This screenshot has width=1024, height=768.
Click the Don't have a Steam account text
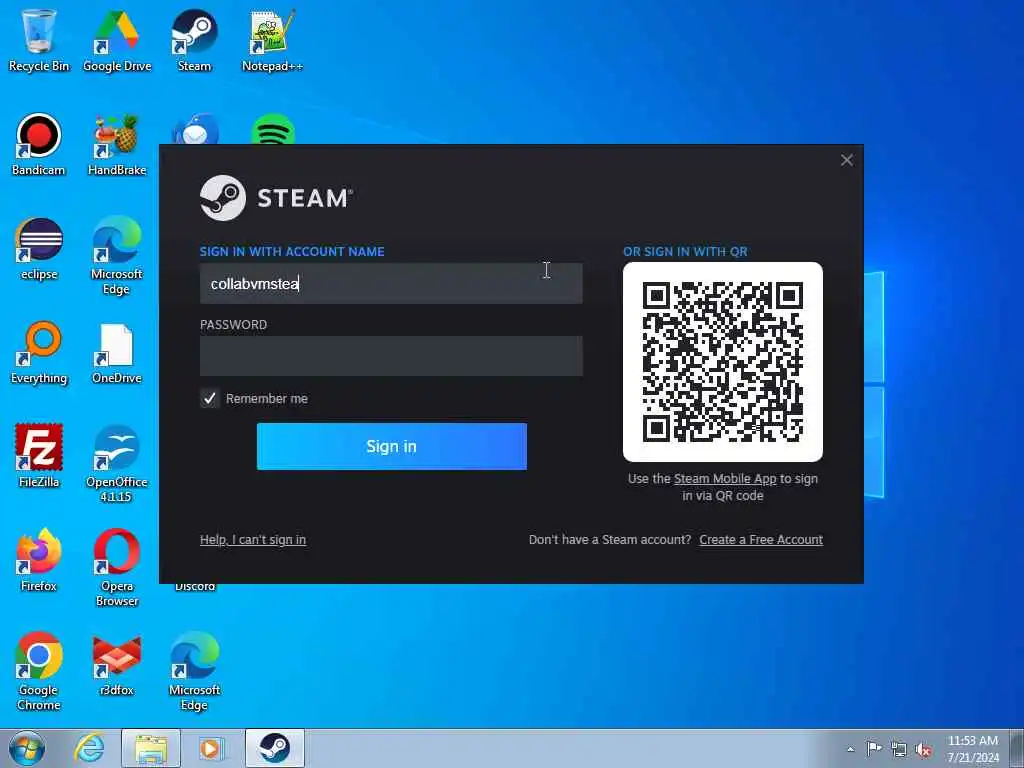[610, 539]
